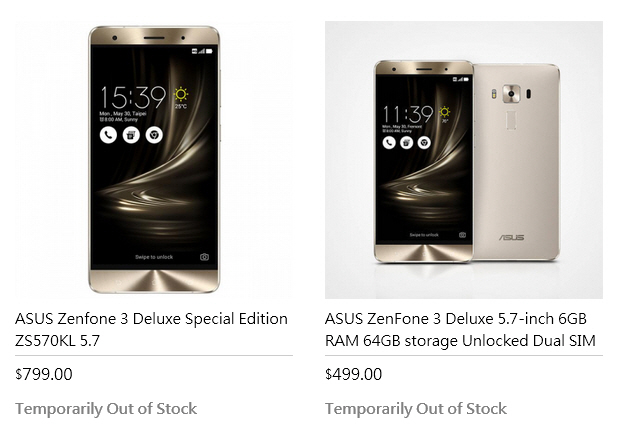Screen dimensions: 618x428
Task: Click Swipe to unlock text on left phone
Action: tap(154, 257)
